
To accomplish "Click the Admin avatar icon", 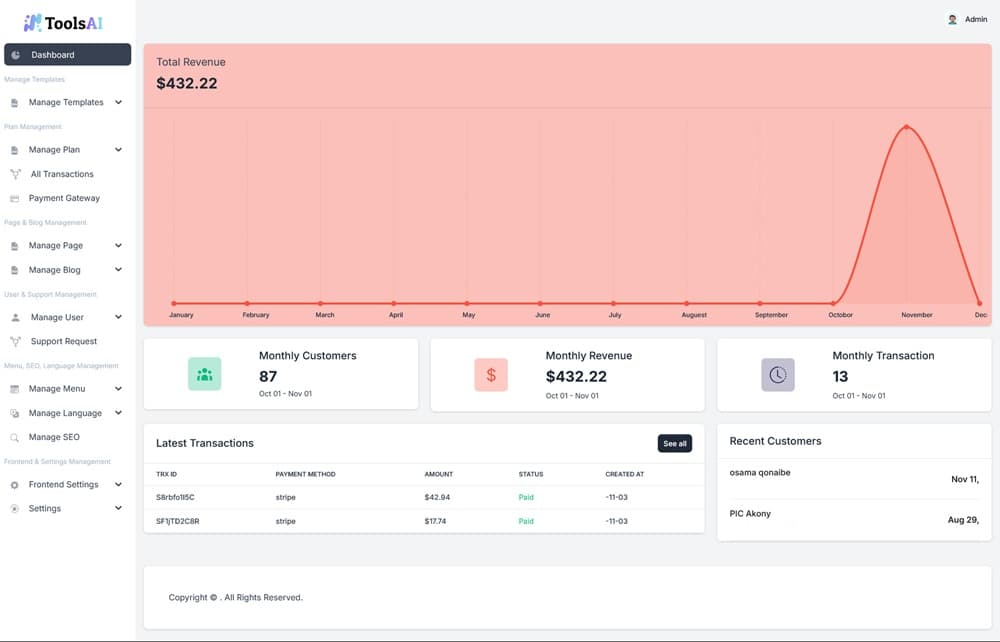I will [952, 19].
